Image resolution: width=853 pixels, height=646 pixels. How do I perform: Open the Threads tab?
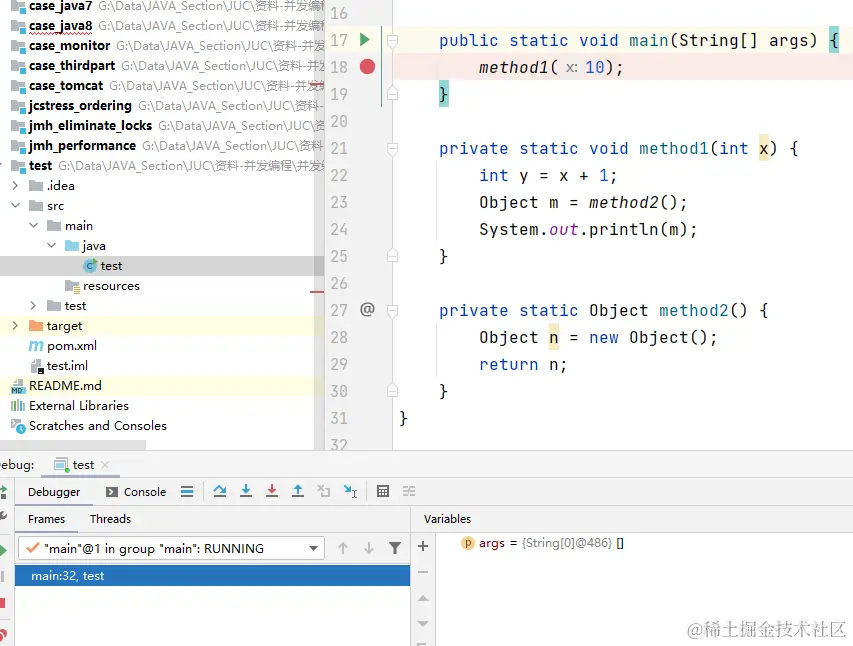[x=110, y=519]
